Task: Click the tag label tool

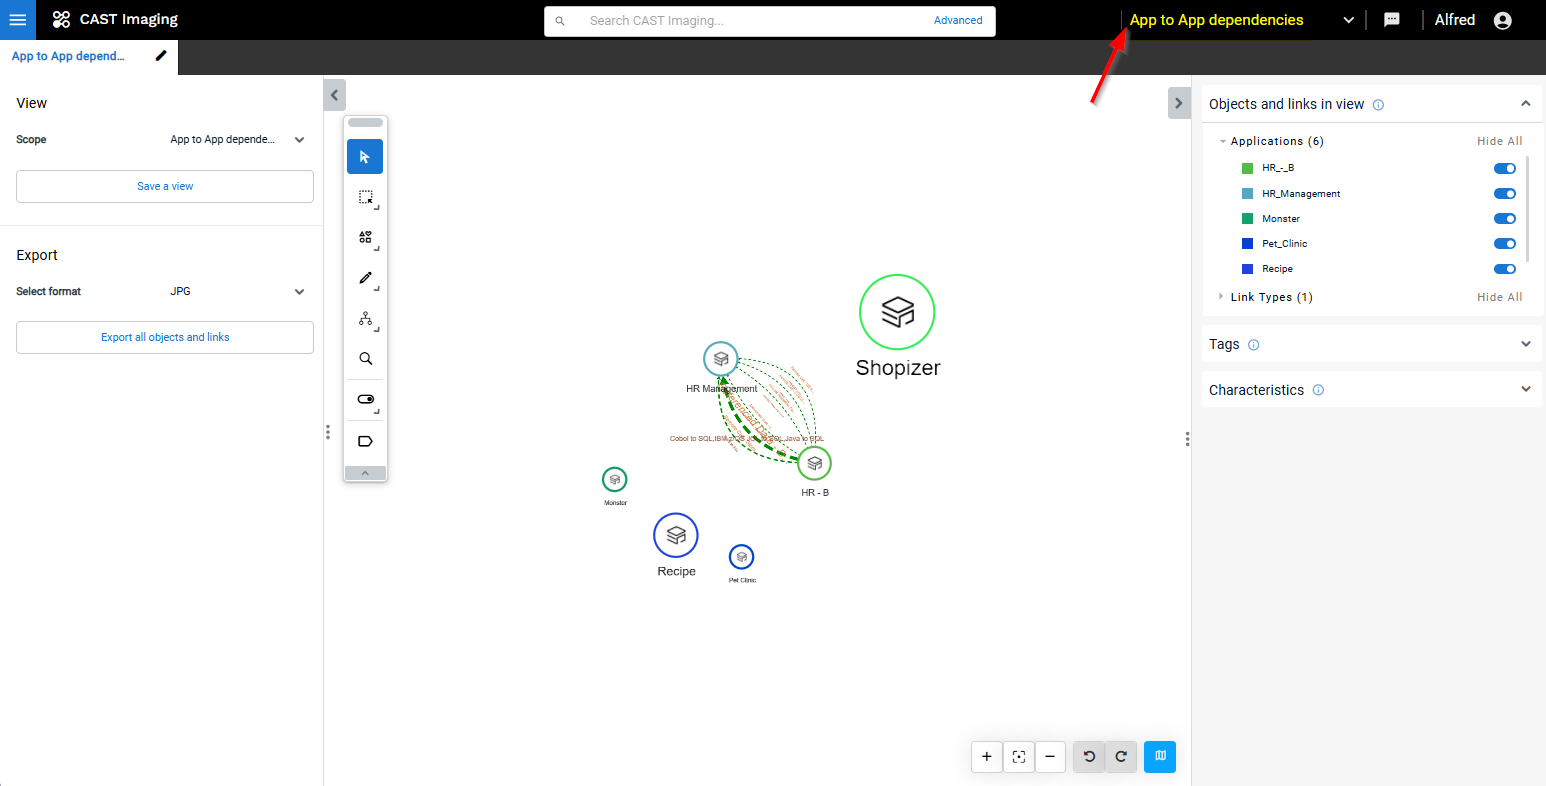Action: click(365, 441)
